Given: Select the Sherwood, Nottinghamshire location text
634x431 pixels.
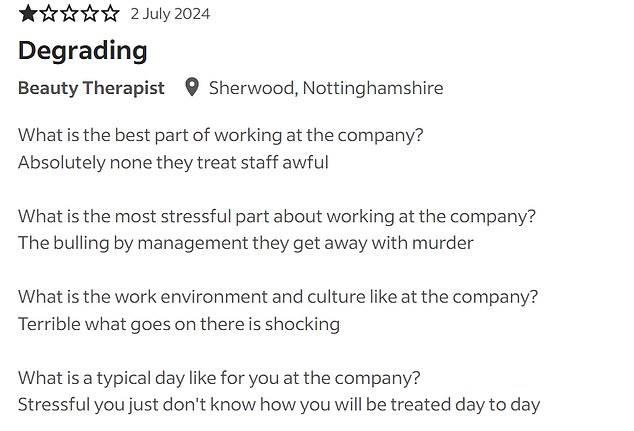Looking at the screenshot, I should coord(325,88).
